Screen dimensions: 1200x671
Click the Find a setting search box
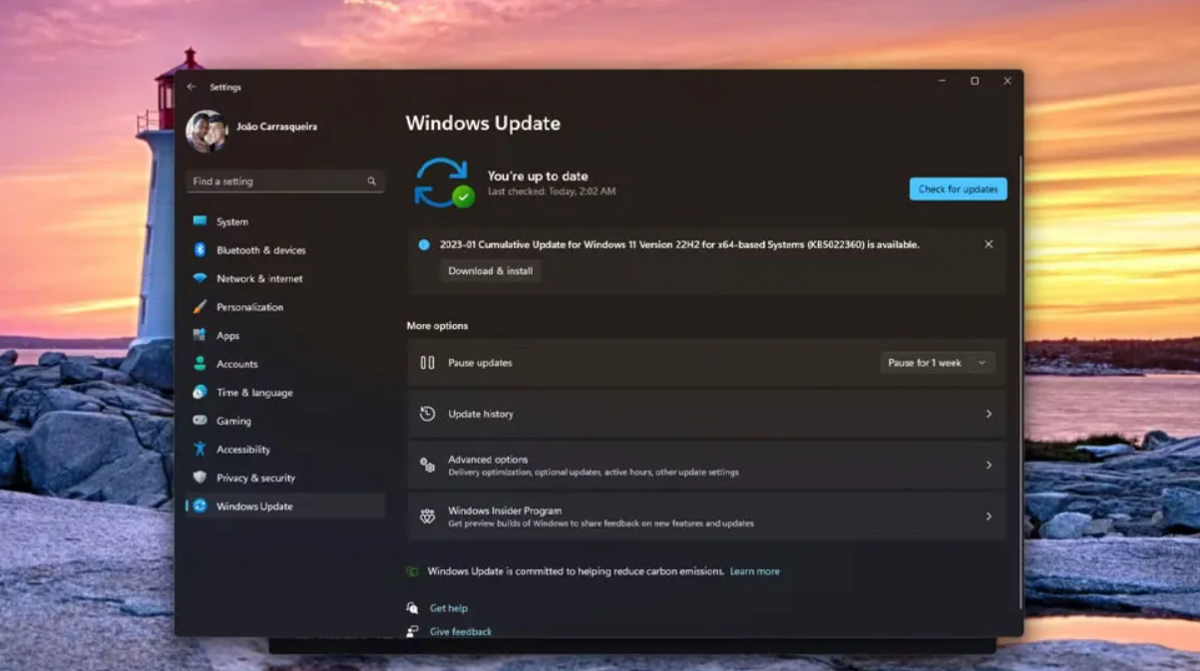click(x=275, y=182)
